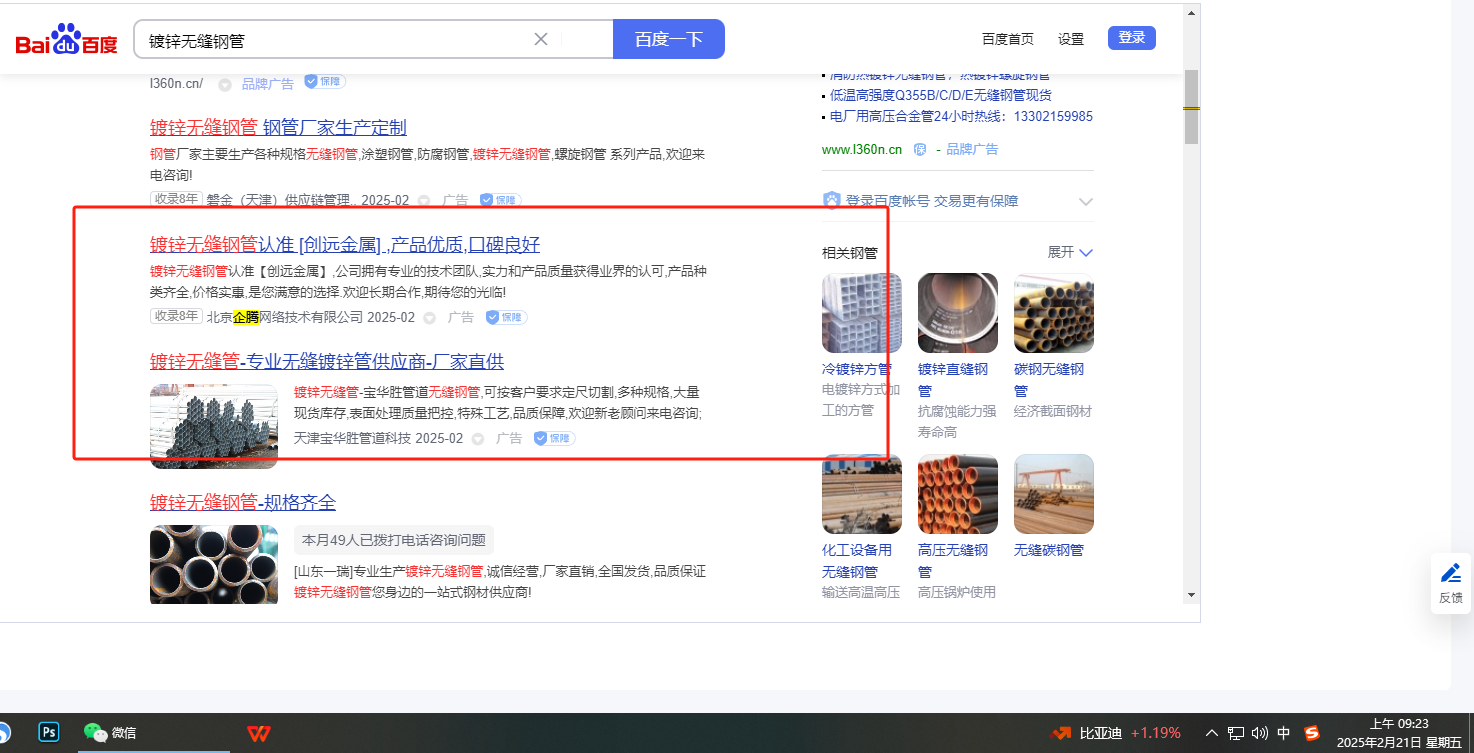Expand the arrow after 北京企腾网络技术有限公司 2025-02

click(x=430, y=317)
